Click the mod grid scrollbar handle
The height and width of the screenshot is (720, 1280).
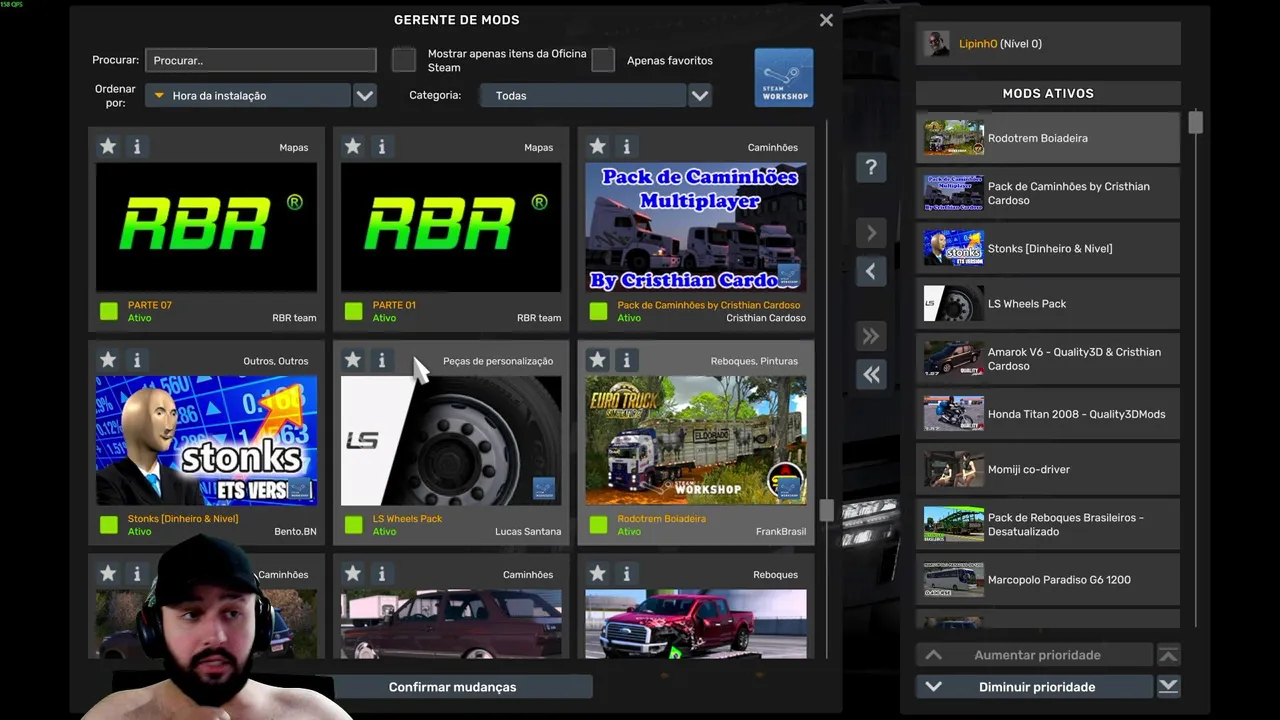(826, 510)
